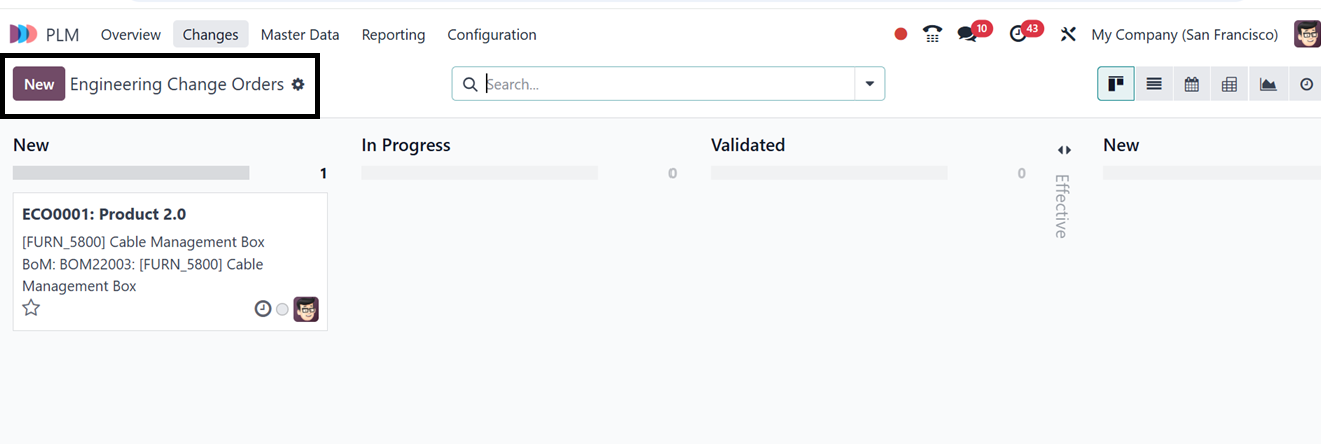Open the Reporting menu
This screenshot has height=444, width=1321.
[393, 34]
